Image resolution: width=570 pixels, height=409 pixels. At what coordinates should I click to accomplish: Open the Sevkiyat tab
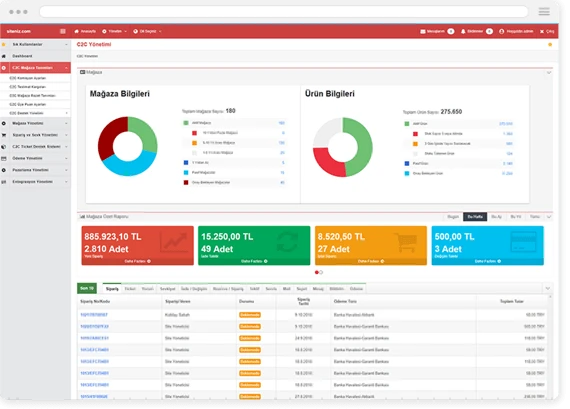click(x=168, y=289)
